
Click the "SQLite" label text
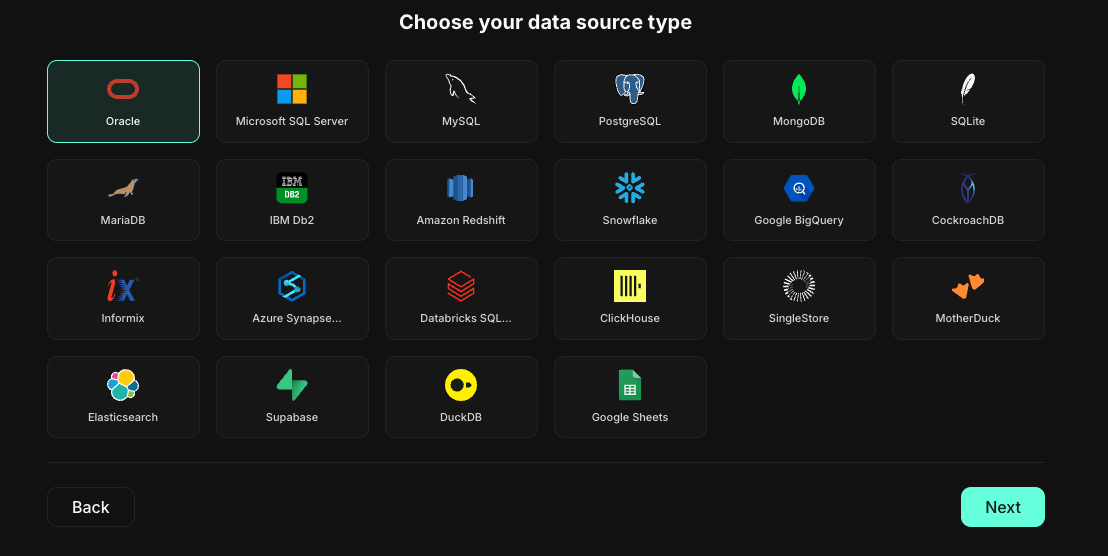click(x=967, y=122)
